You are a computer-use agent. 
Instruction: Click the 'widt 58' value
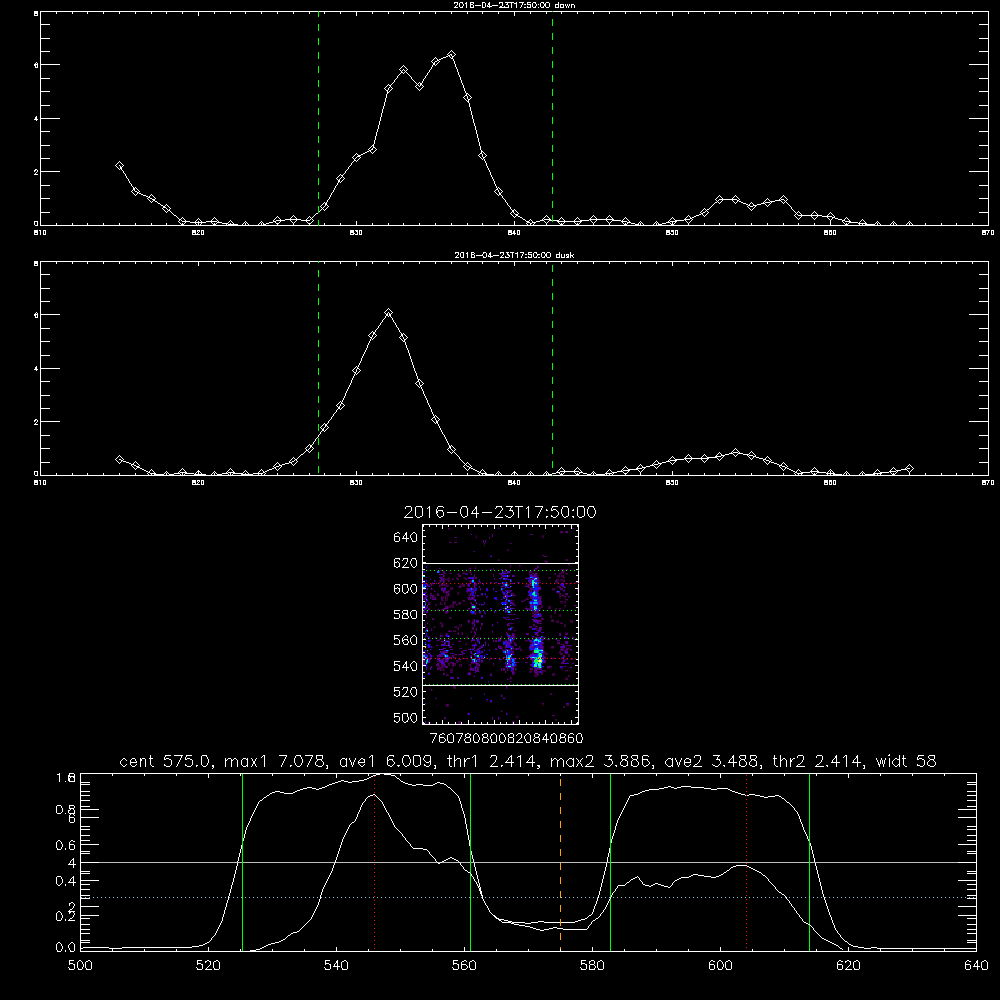pos(906,761)
